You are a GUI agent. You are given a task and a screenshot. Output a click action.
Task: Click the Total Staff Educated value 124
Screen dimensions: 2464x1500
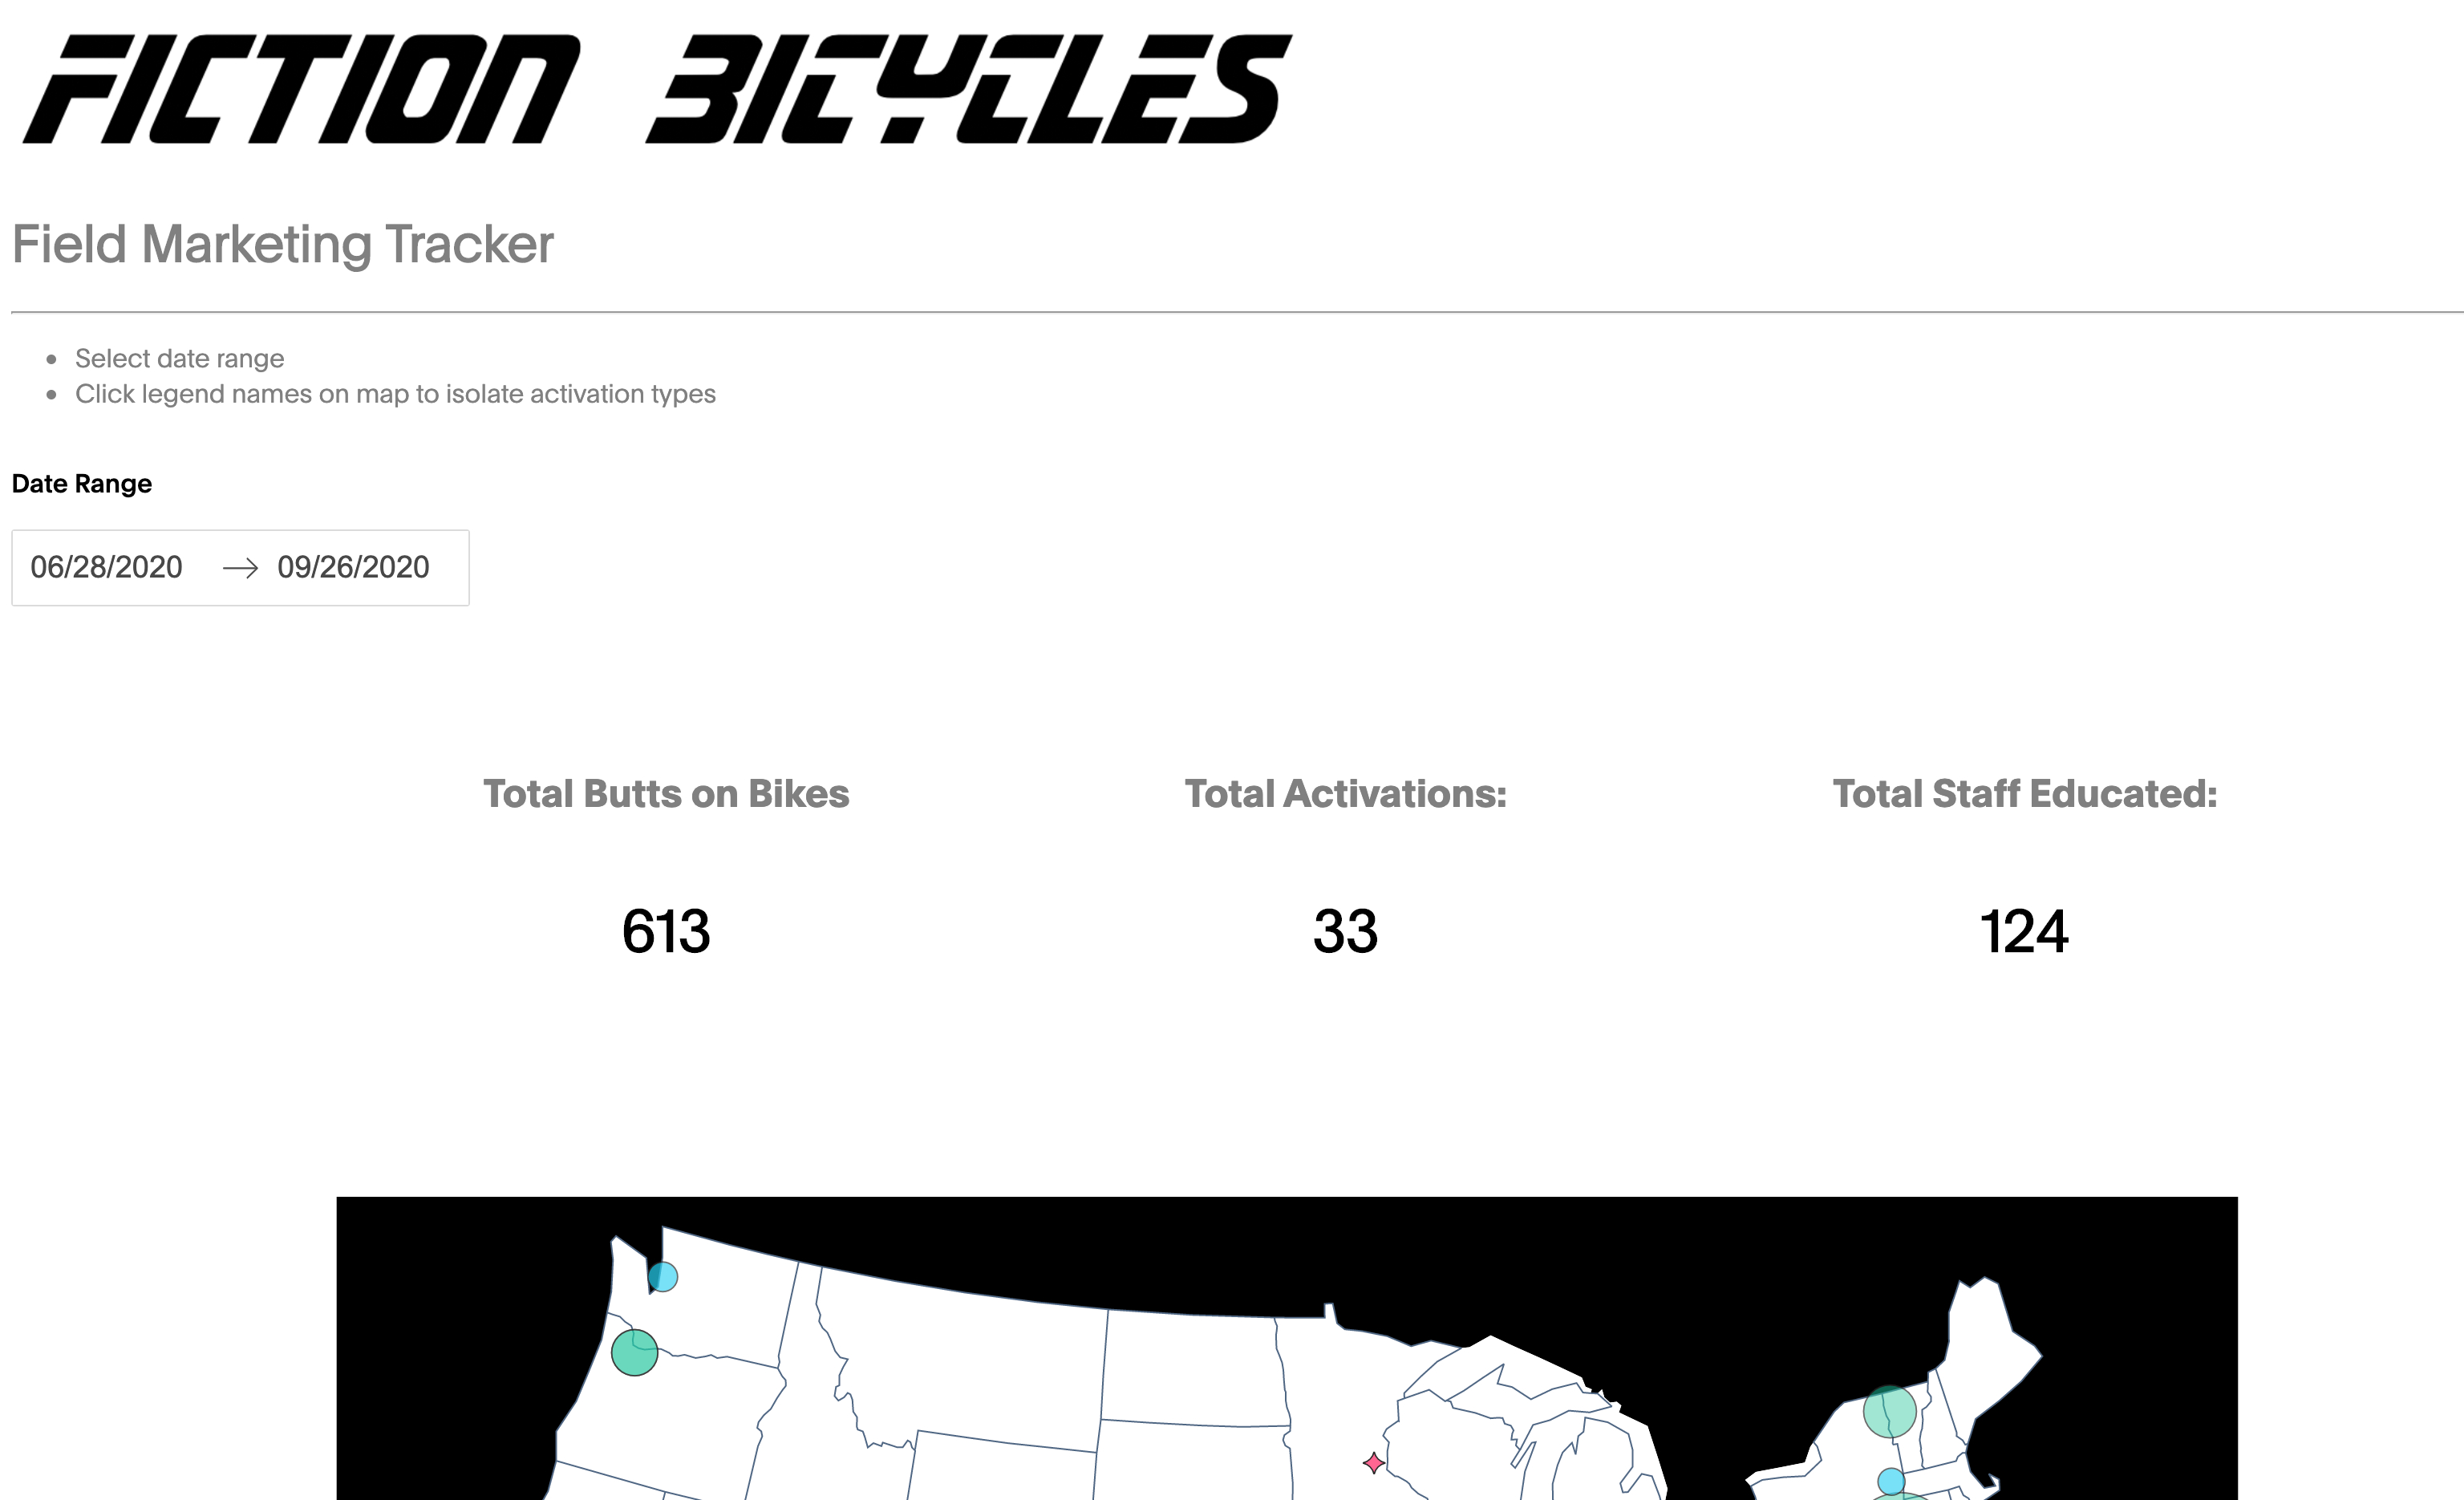click(x=2023, y=933)
